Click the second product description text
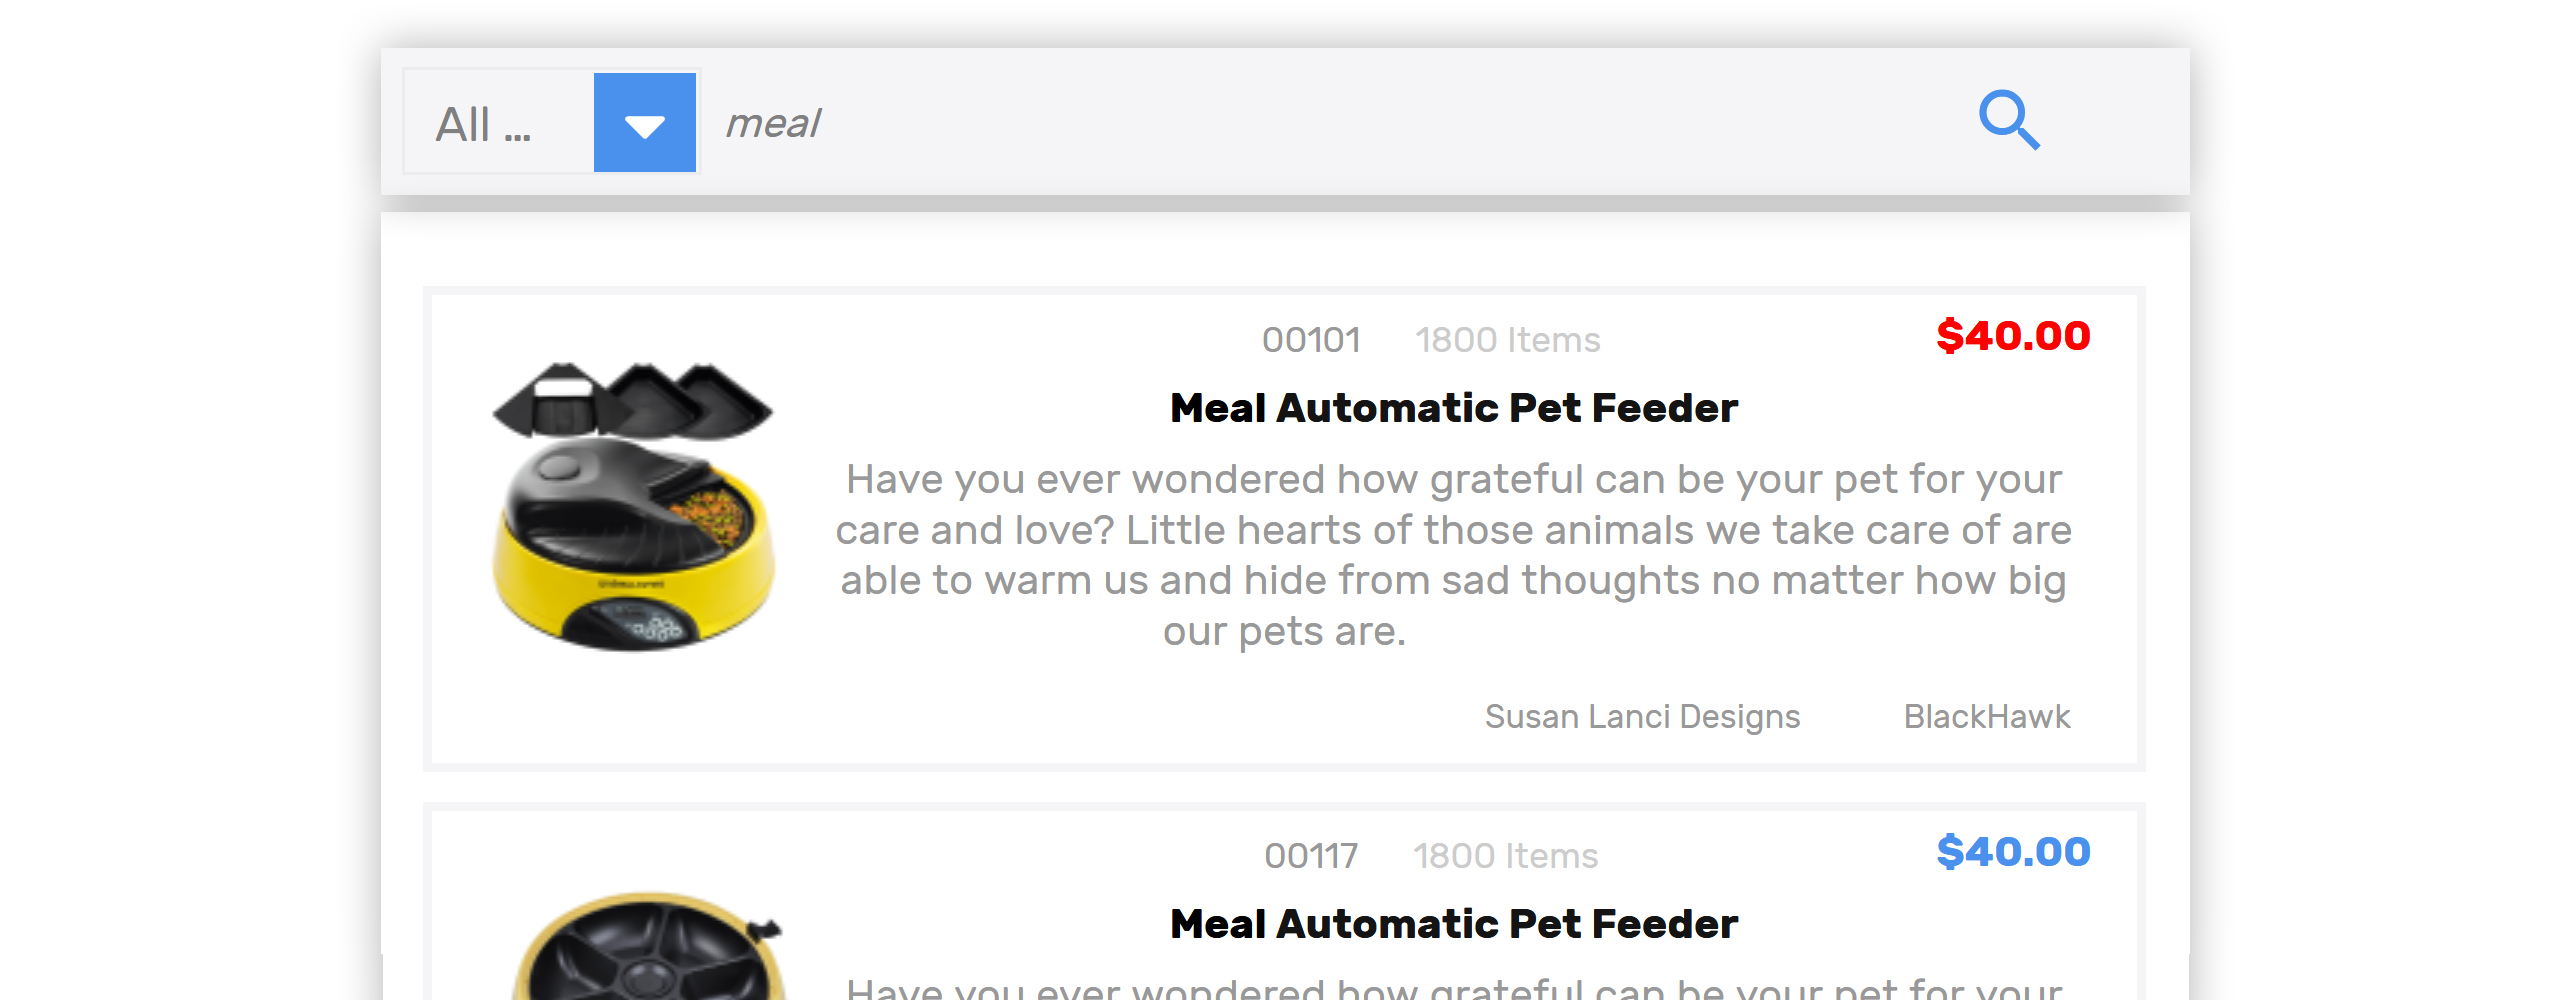Screen dimensions: 2560x1000 [x=1454, y=987]
